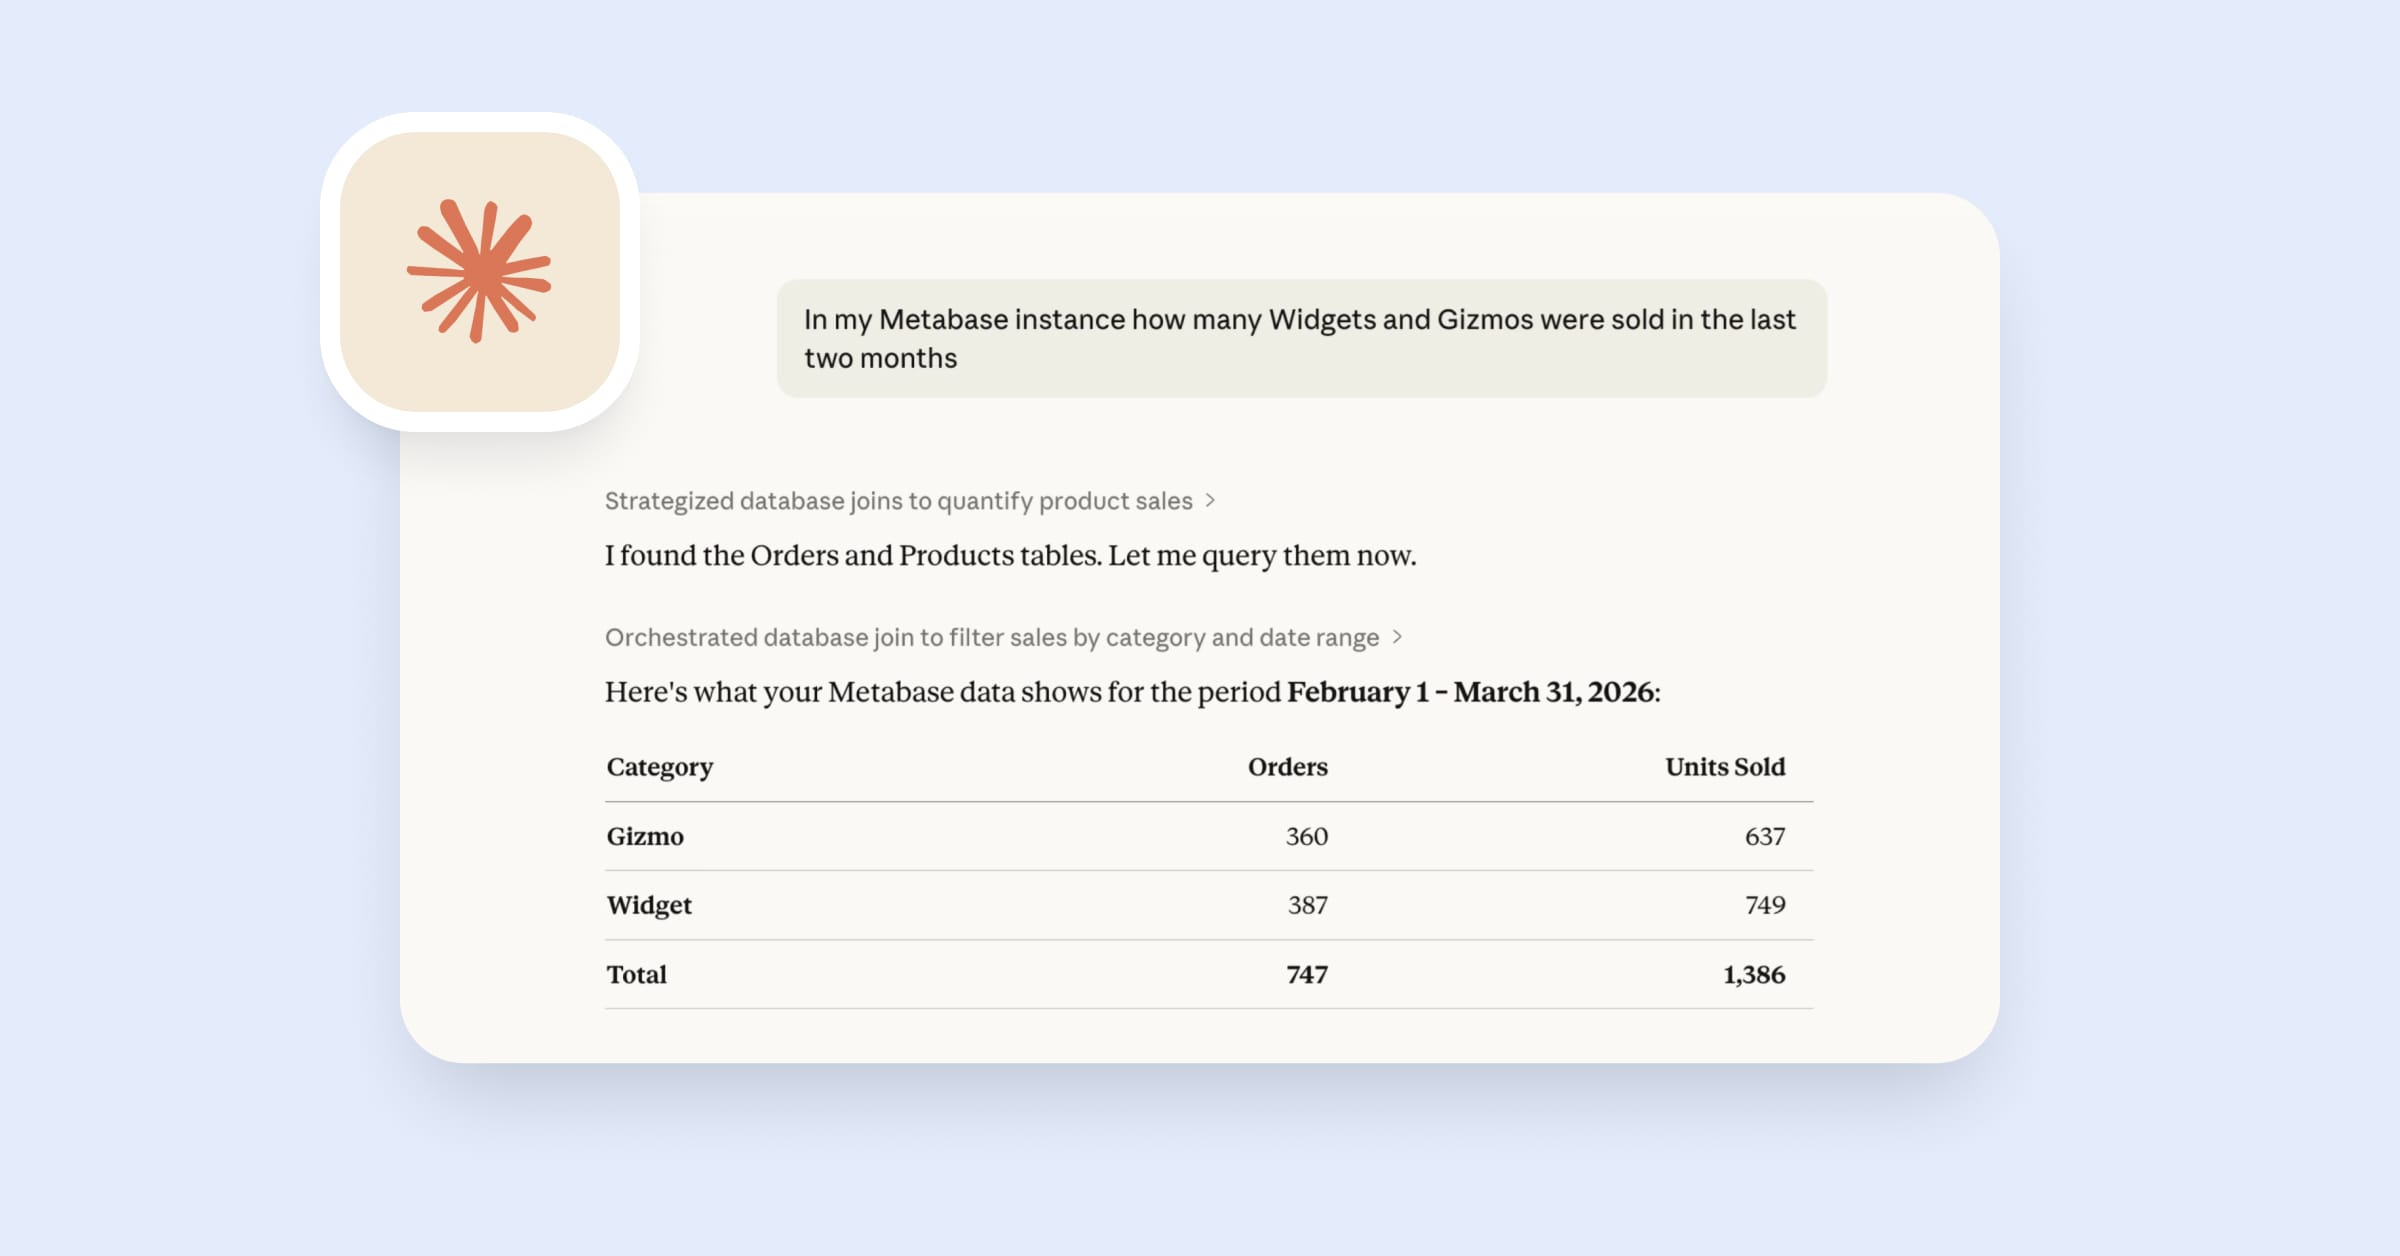Click the "Units Sold" column header
Screen dimensions: 2400x1256
click(1724, 767)
